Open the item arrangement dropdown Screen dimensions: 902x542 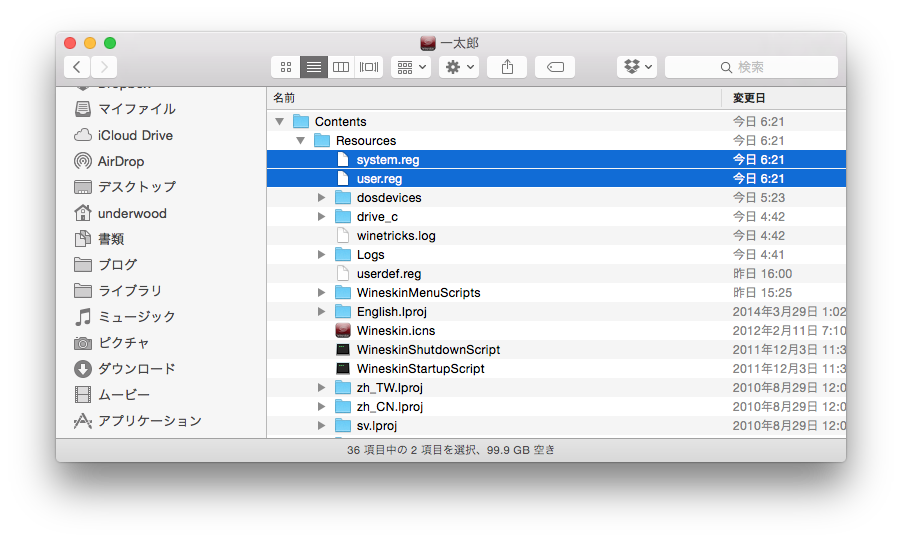click(x=411, y=67)
